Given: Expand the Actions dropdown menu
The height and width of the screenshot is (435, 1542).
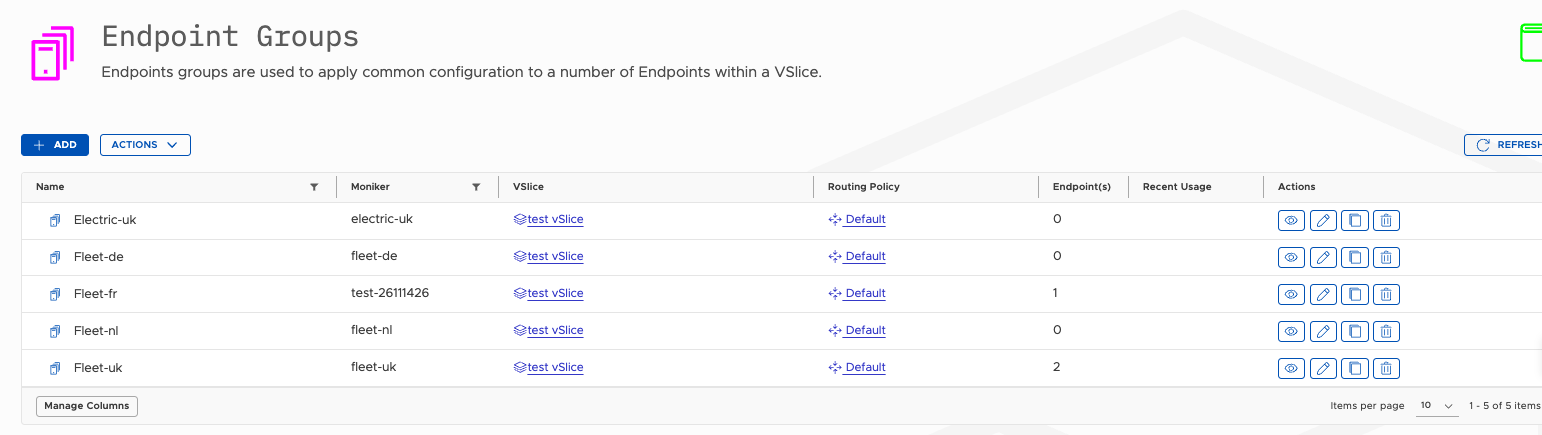Looking at the screenshot, I should (145, 145).
